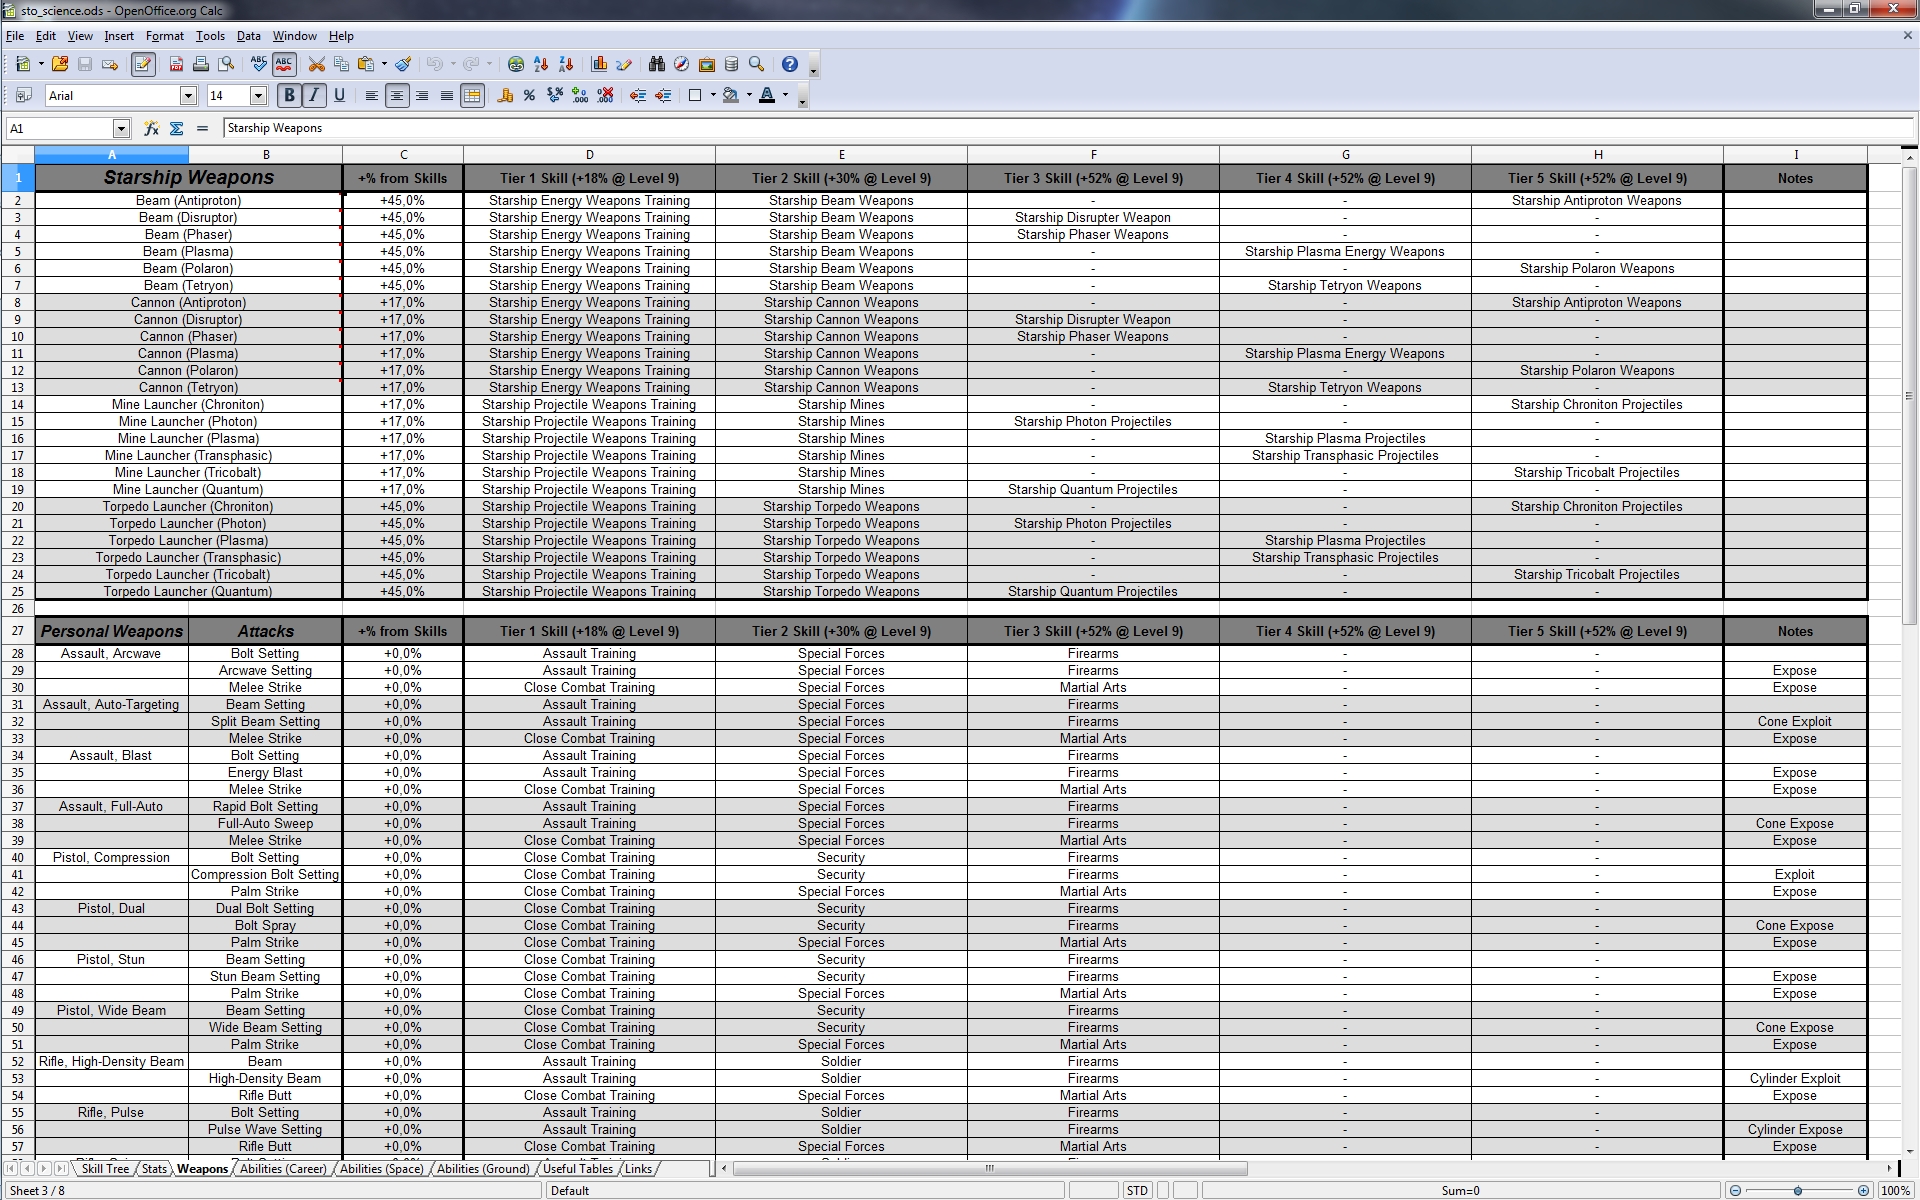Go to last sheet tab arrow
The height and width of the screenshot is (1200, 1920).
tap(62, 1169)
